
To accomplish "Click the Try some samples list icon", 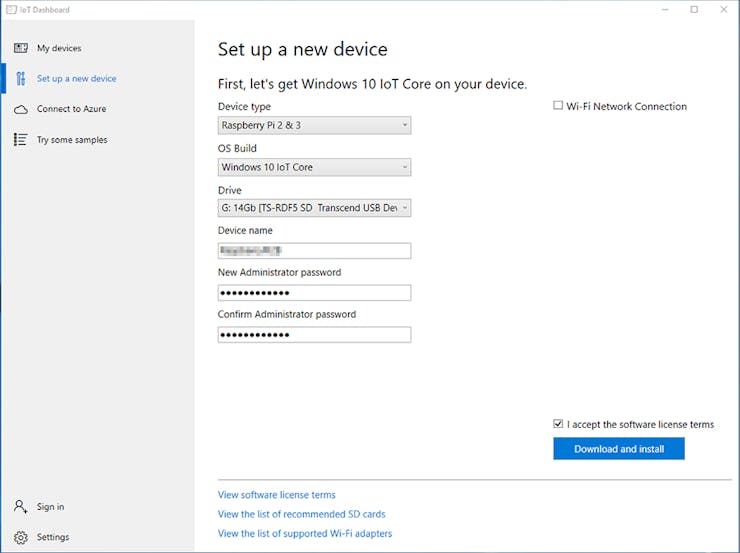I will [x=21, y=140].
